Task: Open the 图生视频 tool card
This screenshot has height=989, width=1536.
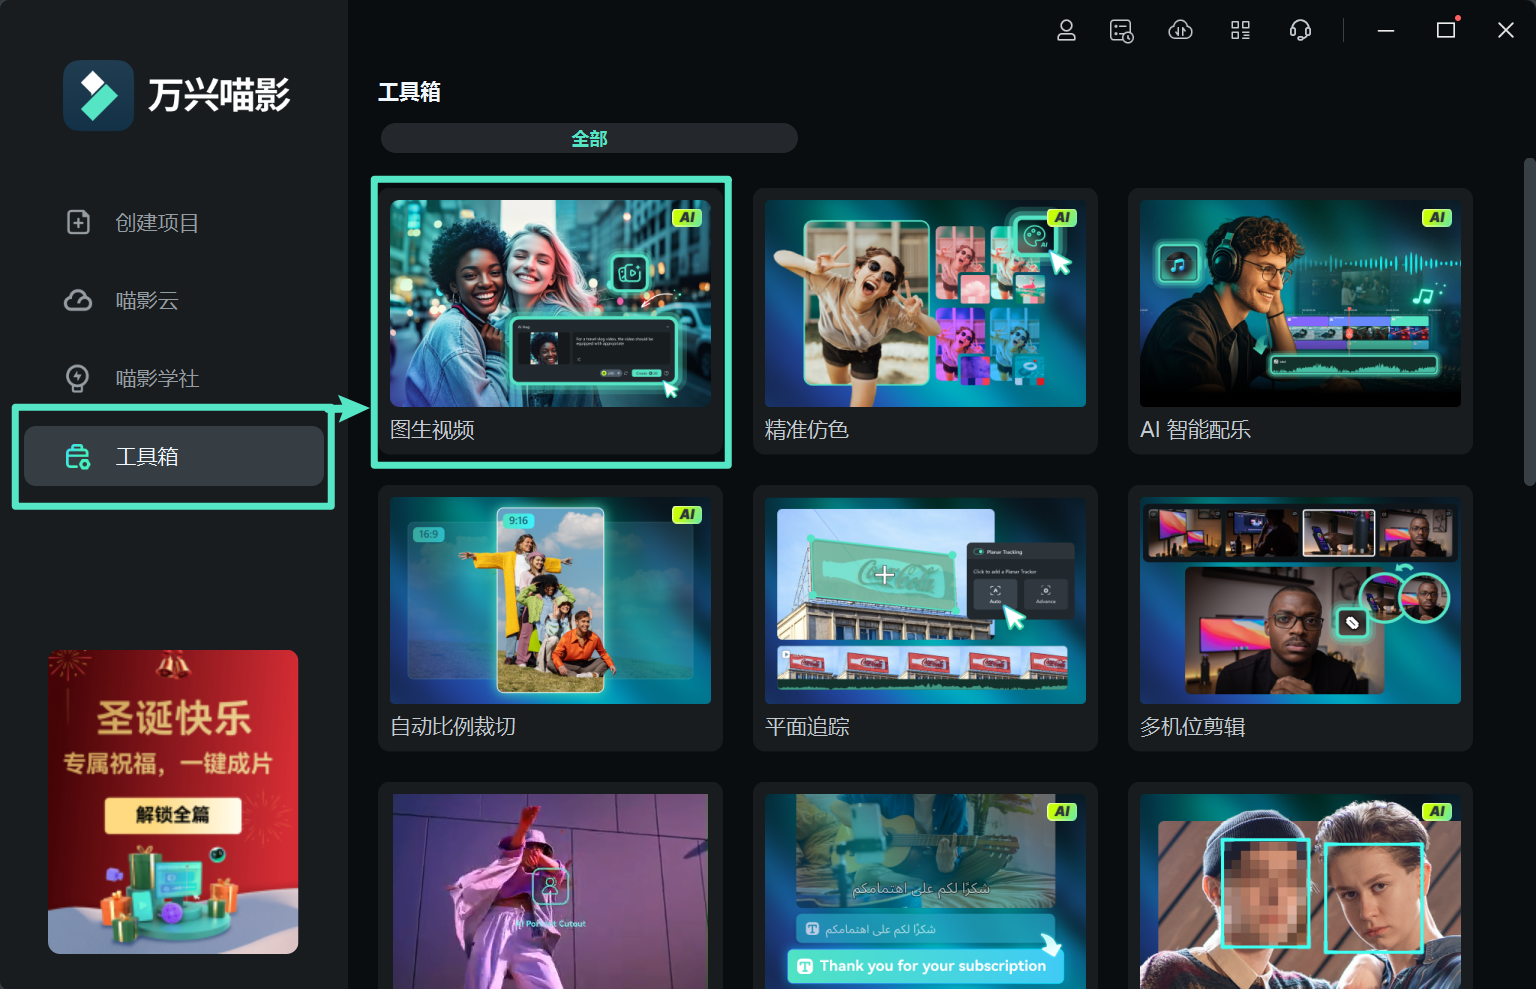Action: (x=550, y=321)
